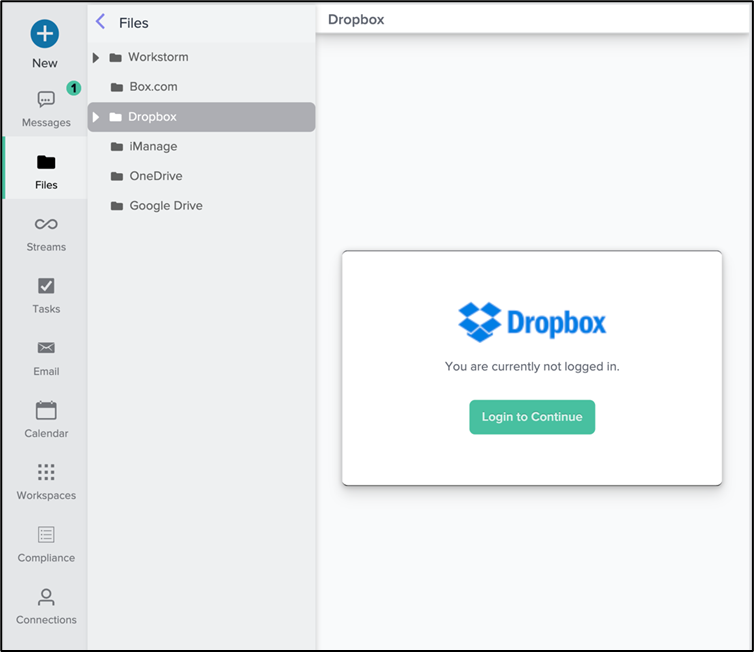The height and width of the screenshot is (652, 754).
Task: Click the Streams label in sidebar
Action: [46, 247]
